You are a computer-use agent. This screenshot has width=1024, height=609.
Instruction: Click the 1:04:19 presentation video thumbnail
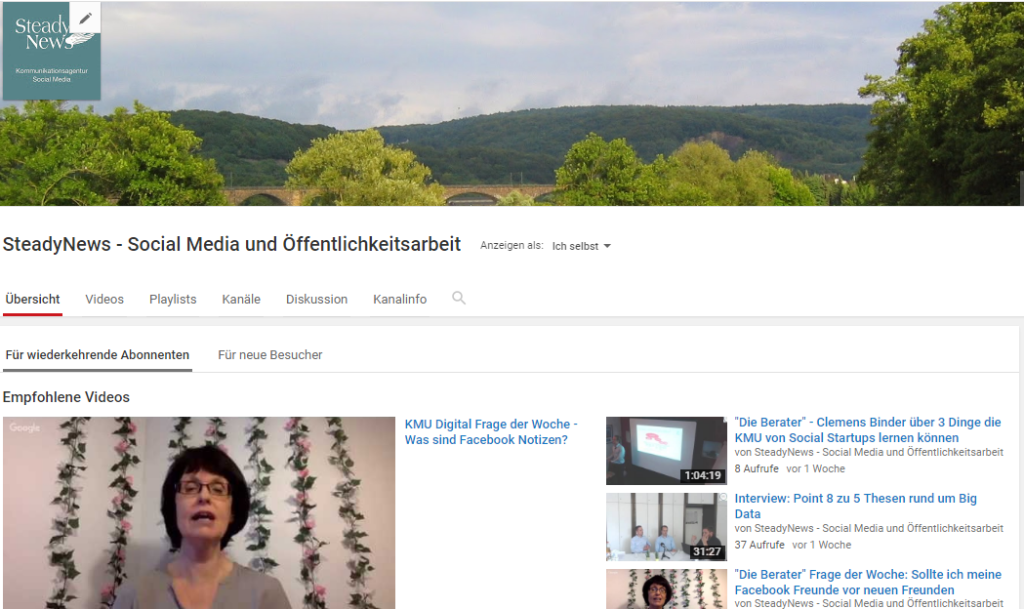(x=666, y=451)
